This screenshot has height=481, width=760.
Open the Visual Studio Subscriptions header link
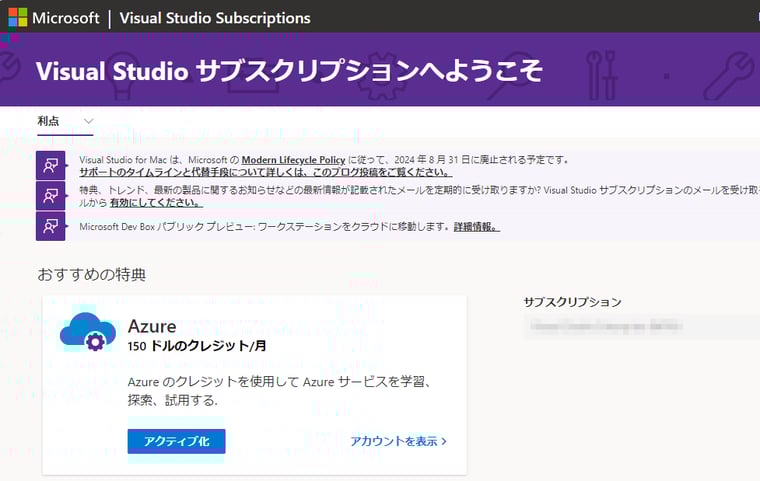click(x=215, y=18)
